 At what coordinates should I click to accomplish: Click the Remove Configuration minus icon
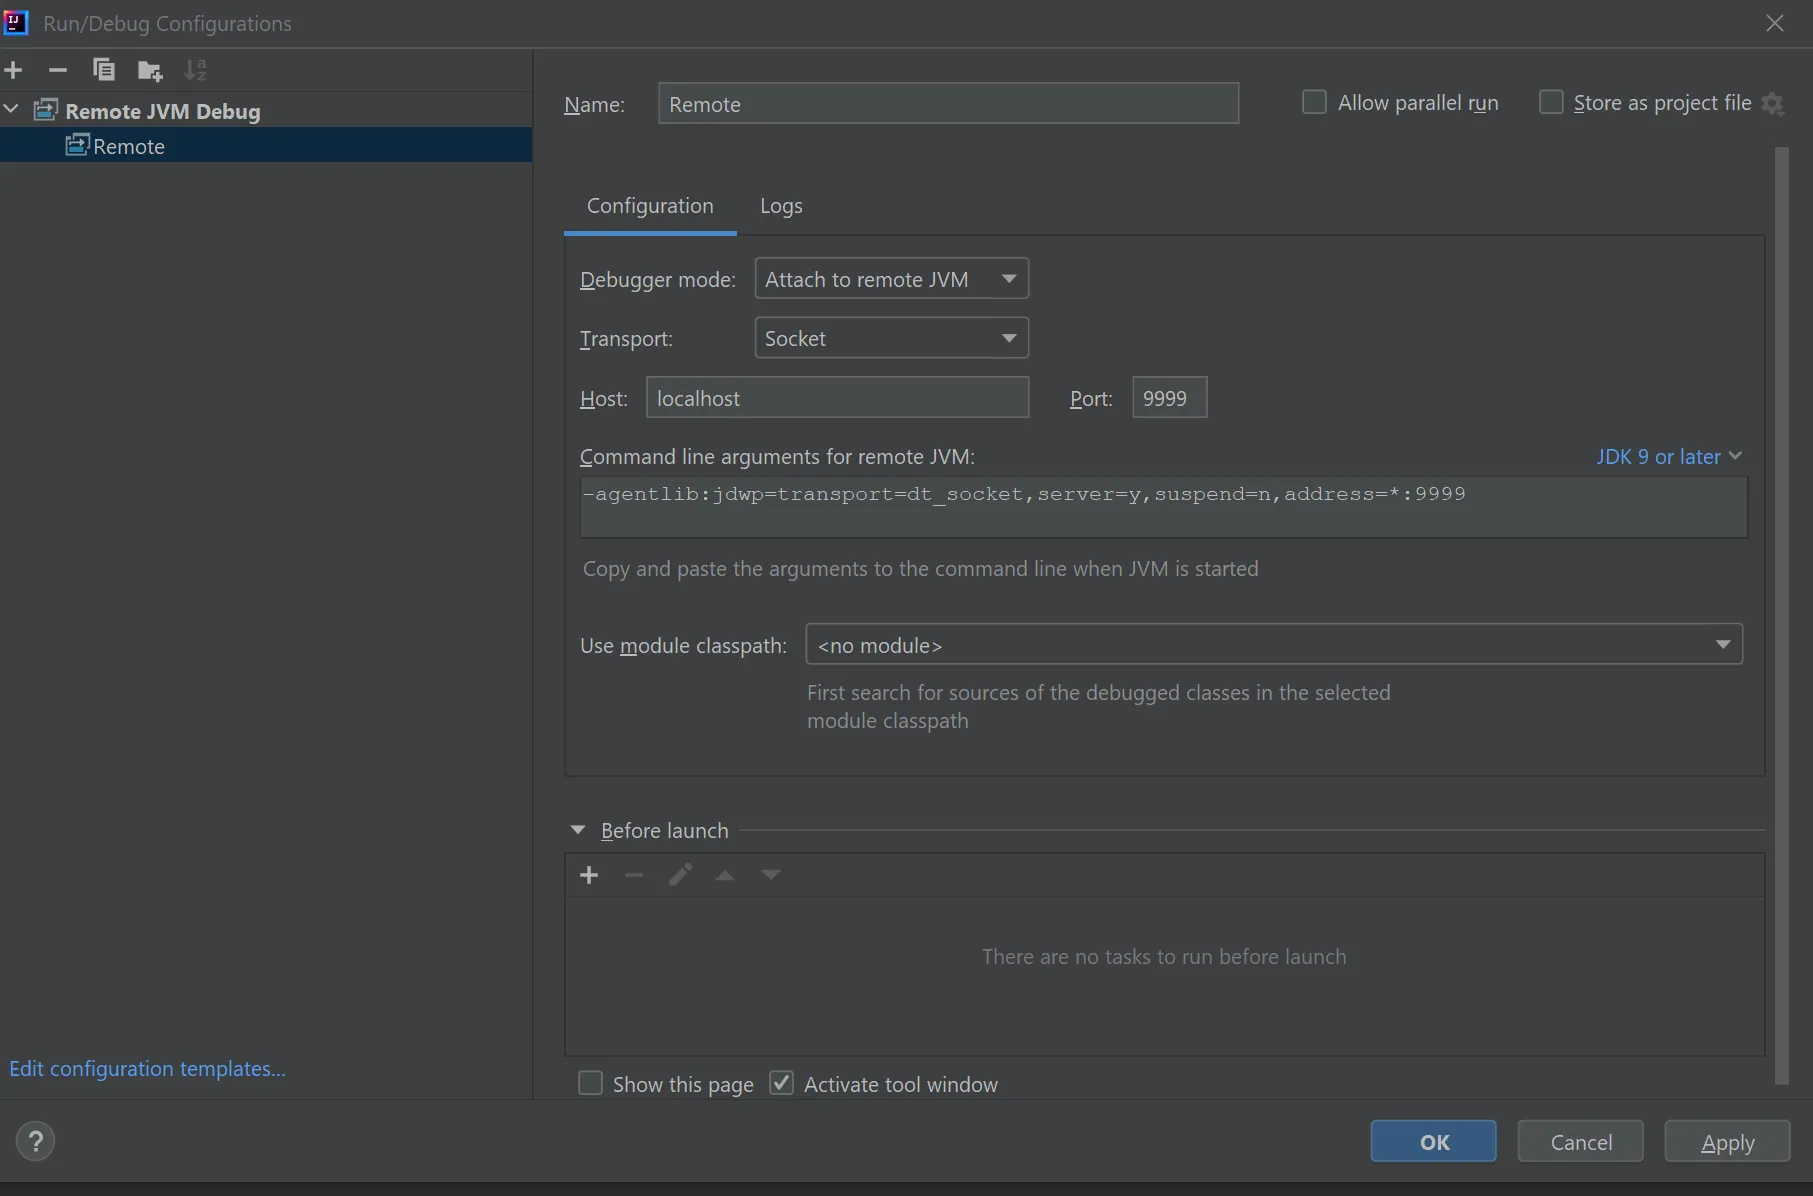tap(58, 70)
